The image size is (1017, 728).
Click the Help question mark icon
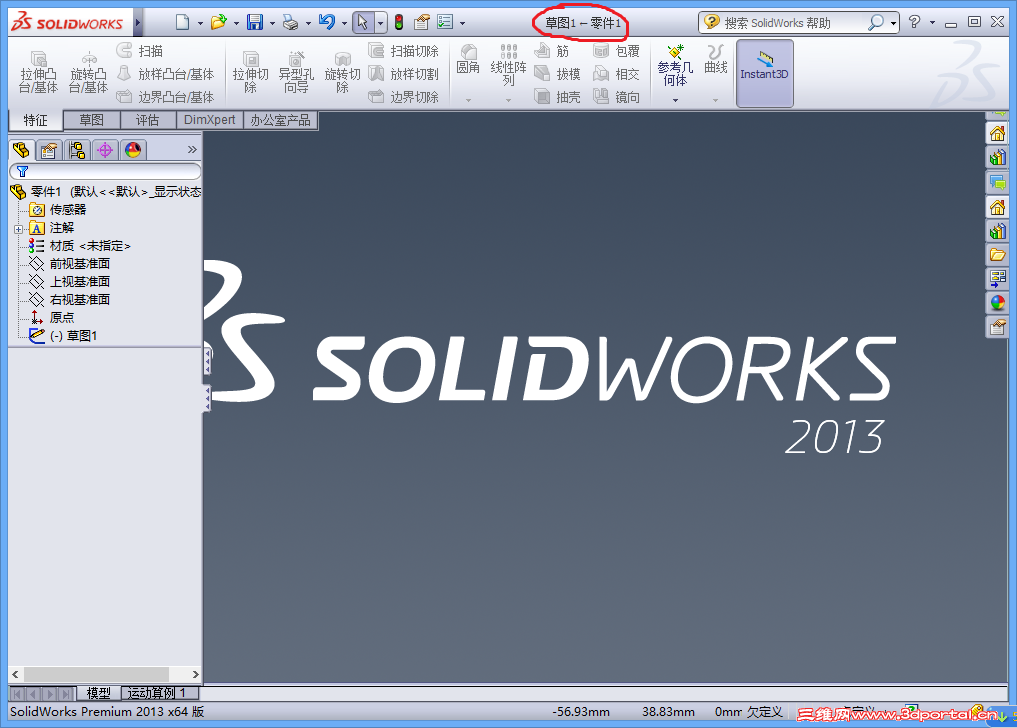tap(915, 22)
